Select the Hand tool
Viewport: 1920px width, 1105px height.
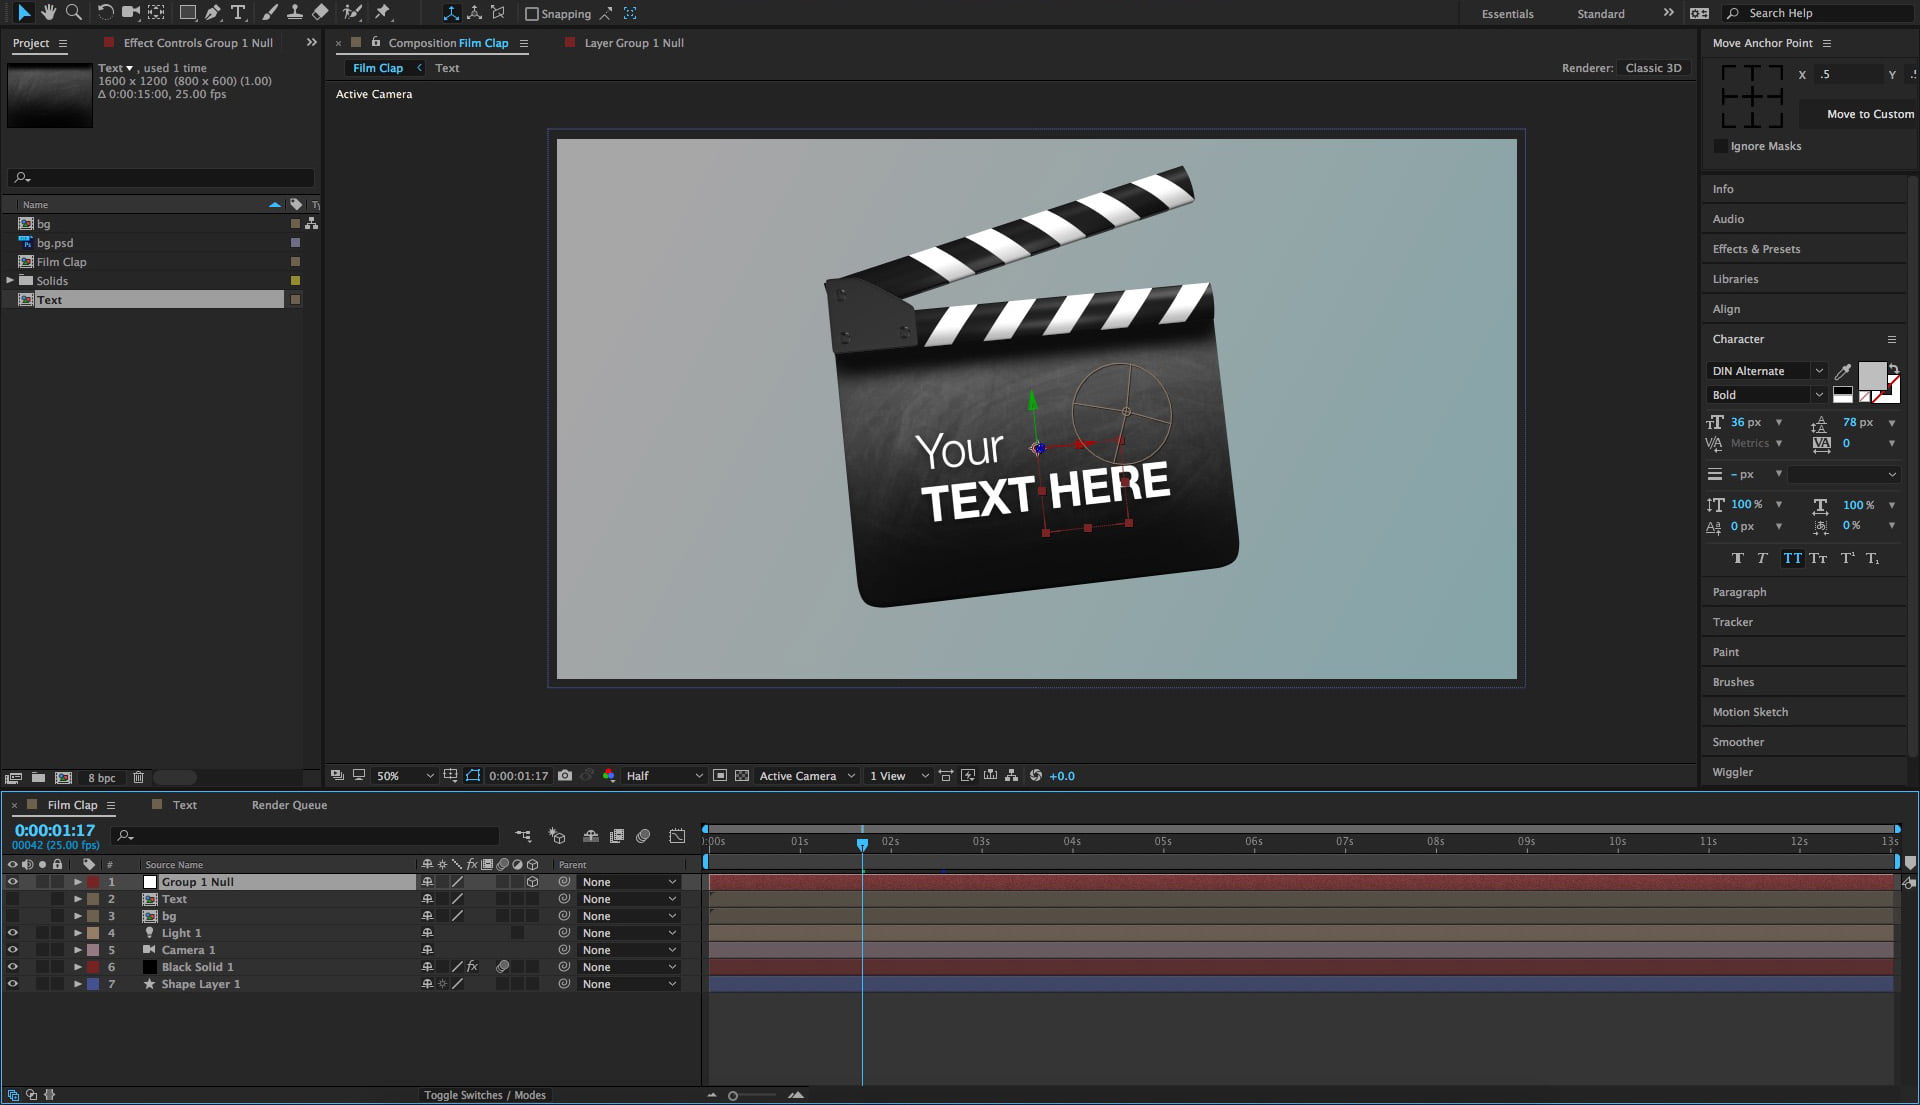[48, 13]
